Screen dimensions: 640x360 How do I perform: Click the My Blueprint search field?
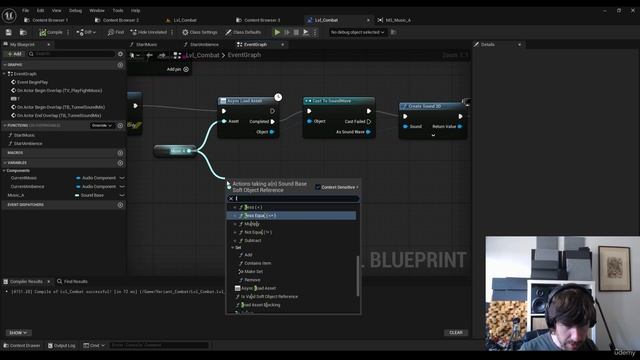pyautogui.click(x=72, y=54)
